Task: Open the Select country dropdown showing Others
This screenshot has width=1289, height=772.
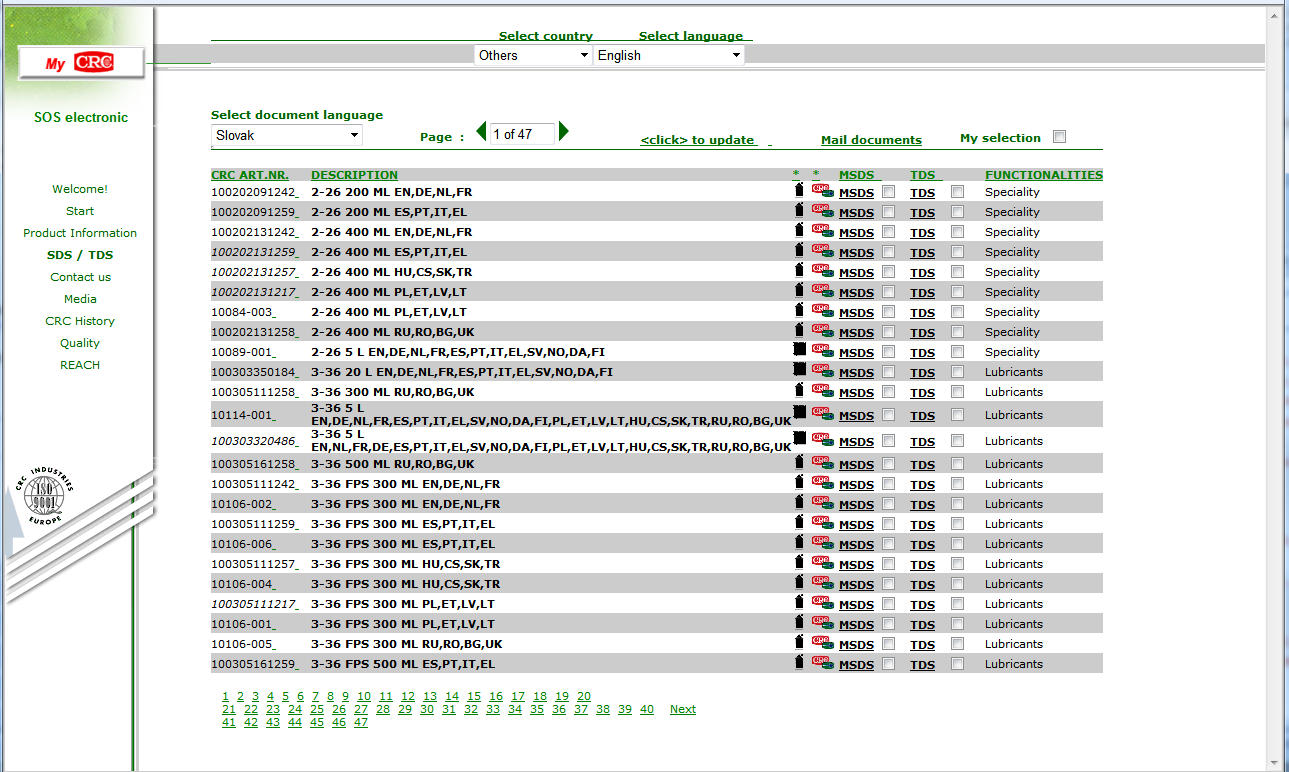Action: pos(533,55)
